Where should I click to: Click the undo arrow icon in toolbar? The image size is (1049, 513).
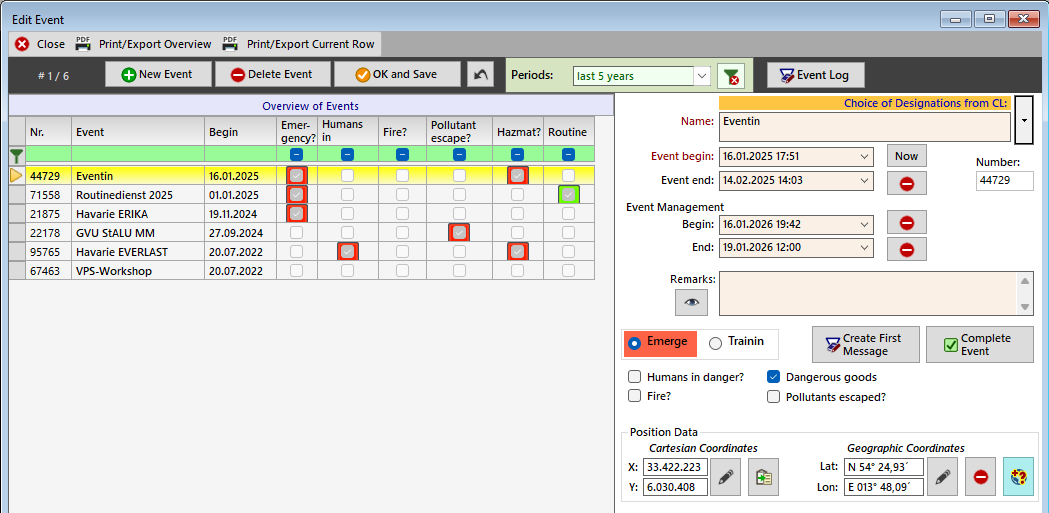[x=480, y=75]
